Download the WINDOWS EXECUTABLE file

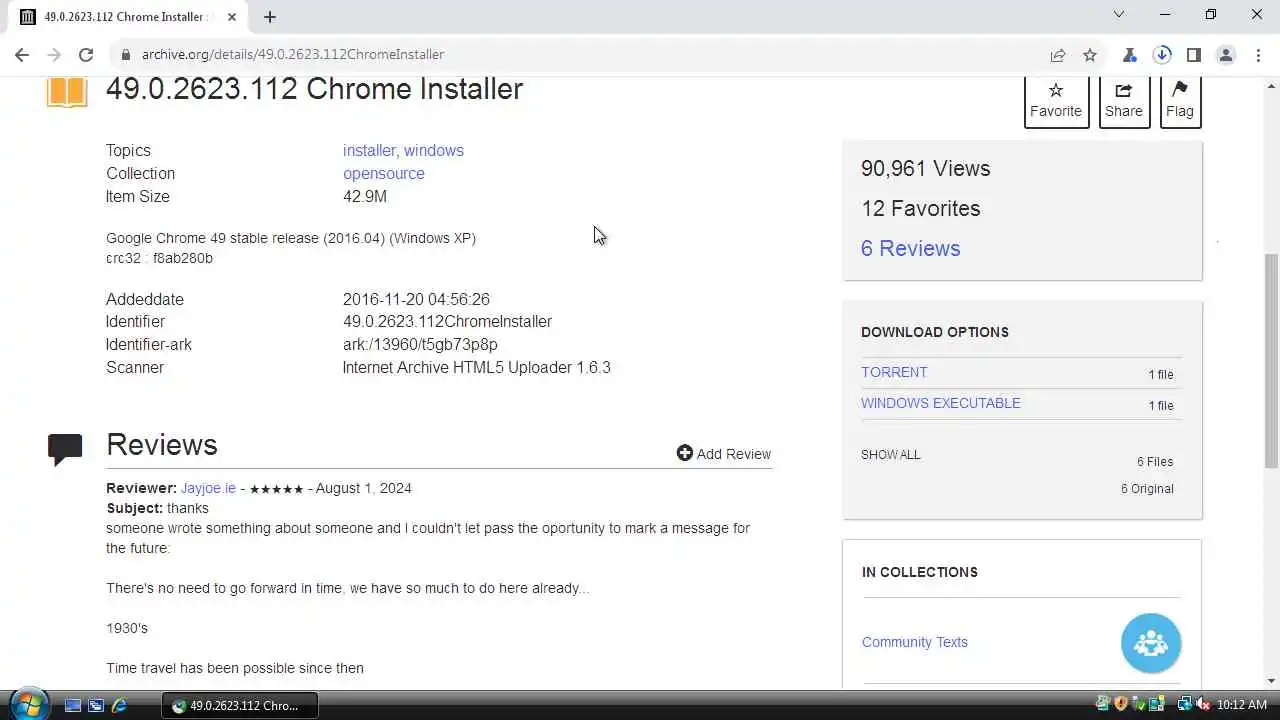click(x=941, y=403)
